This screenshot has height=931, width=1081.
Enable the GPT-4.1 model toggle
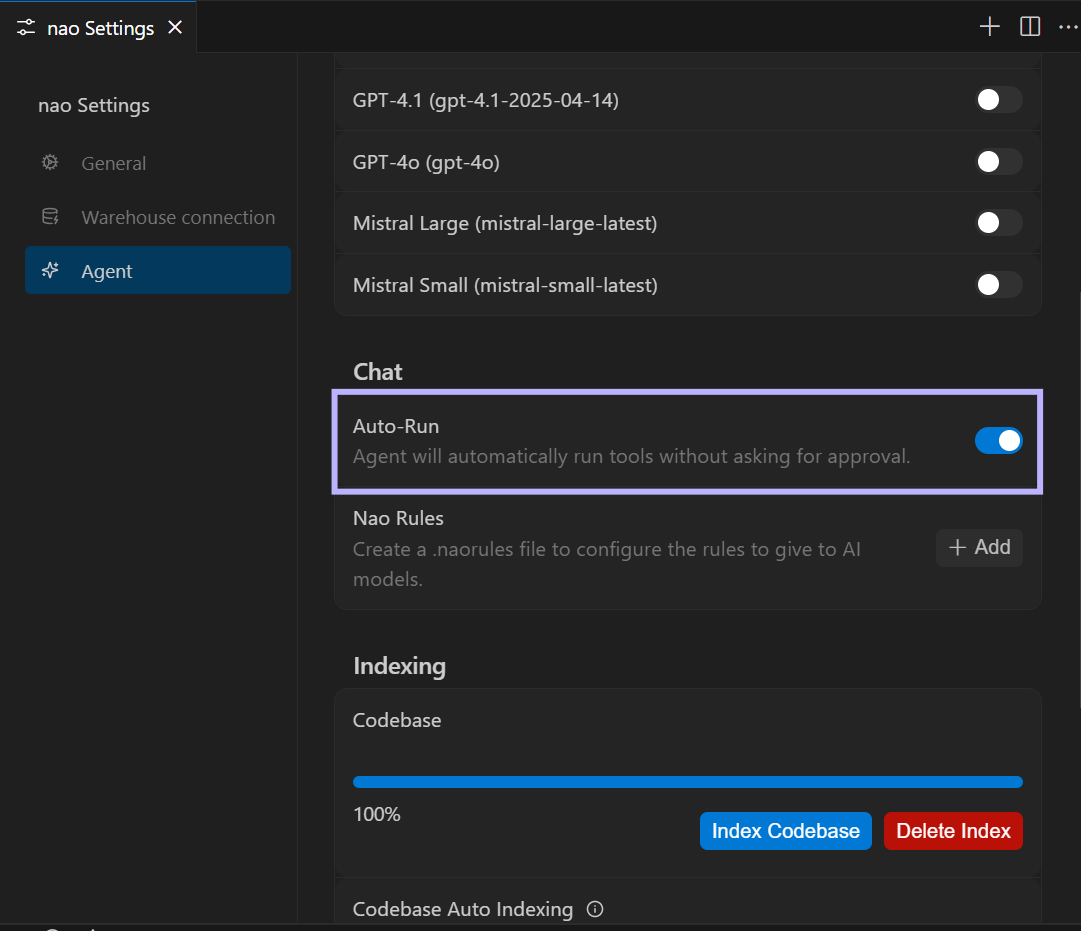[998, 100]
